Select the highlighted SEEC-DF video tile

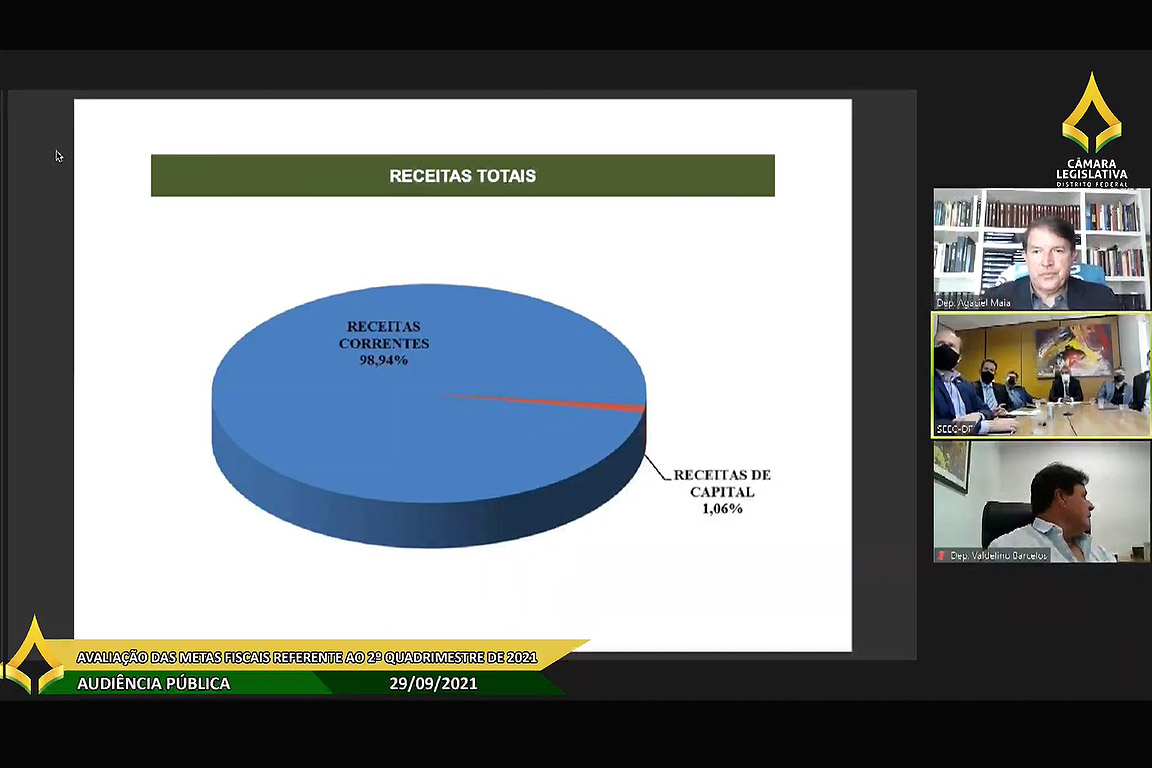coord(1040,375)
